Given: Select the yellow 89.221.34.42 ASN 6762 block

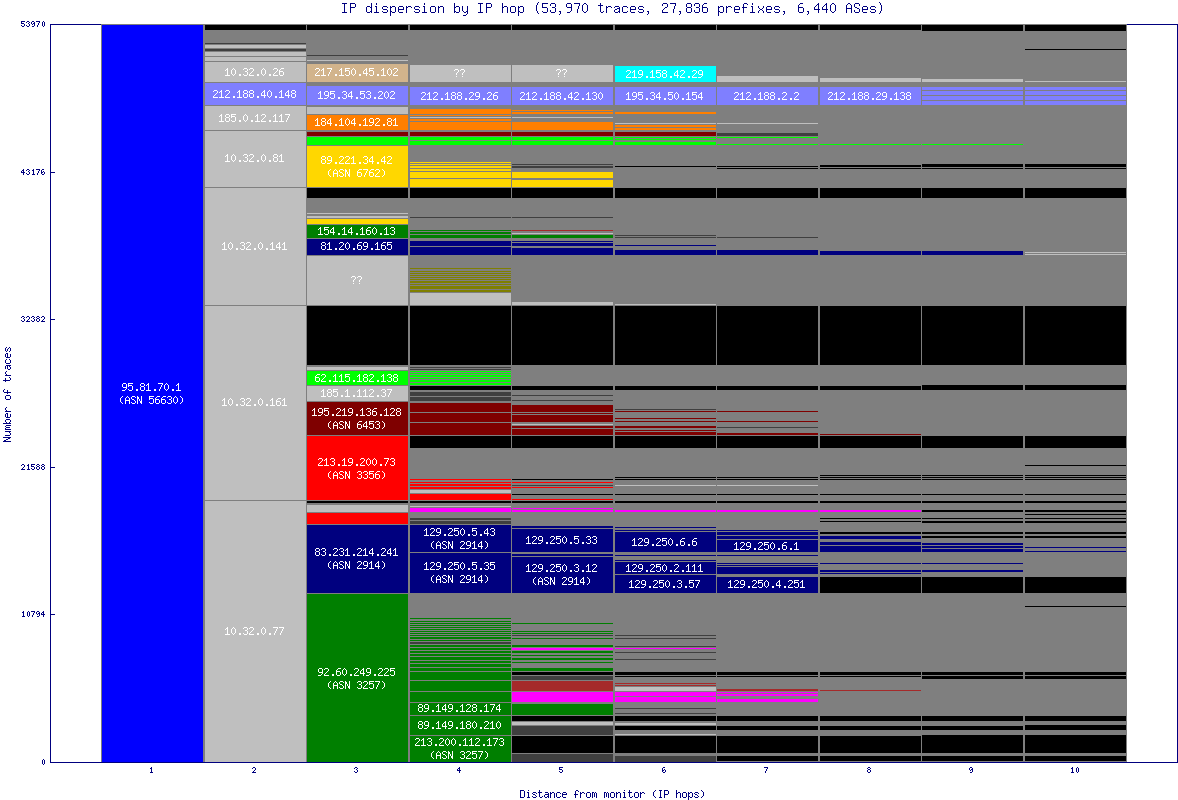Looking at the screenshot, I should coord(356,166).
